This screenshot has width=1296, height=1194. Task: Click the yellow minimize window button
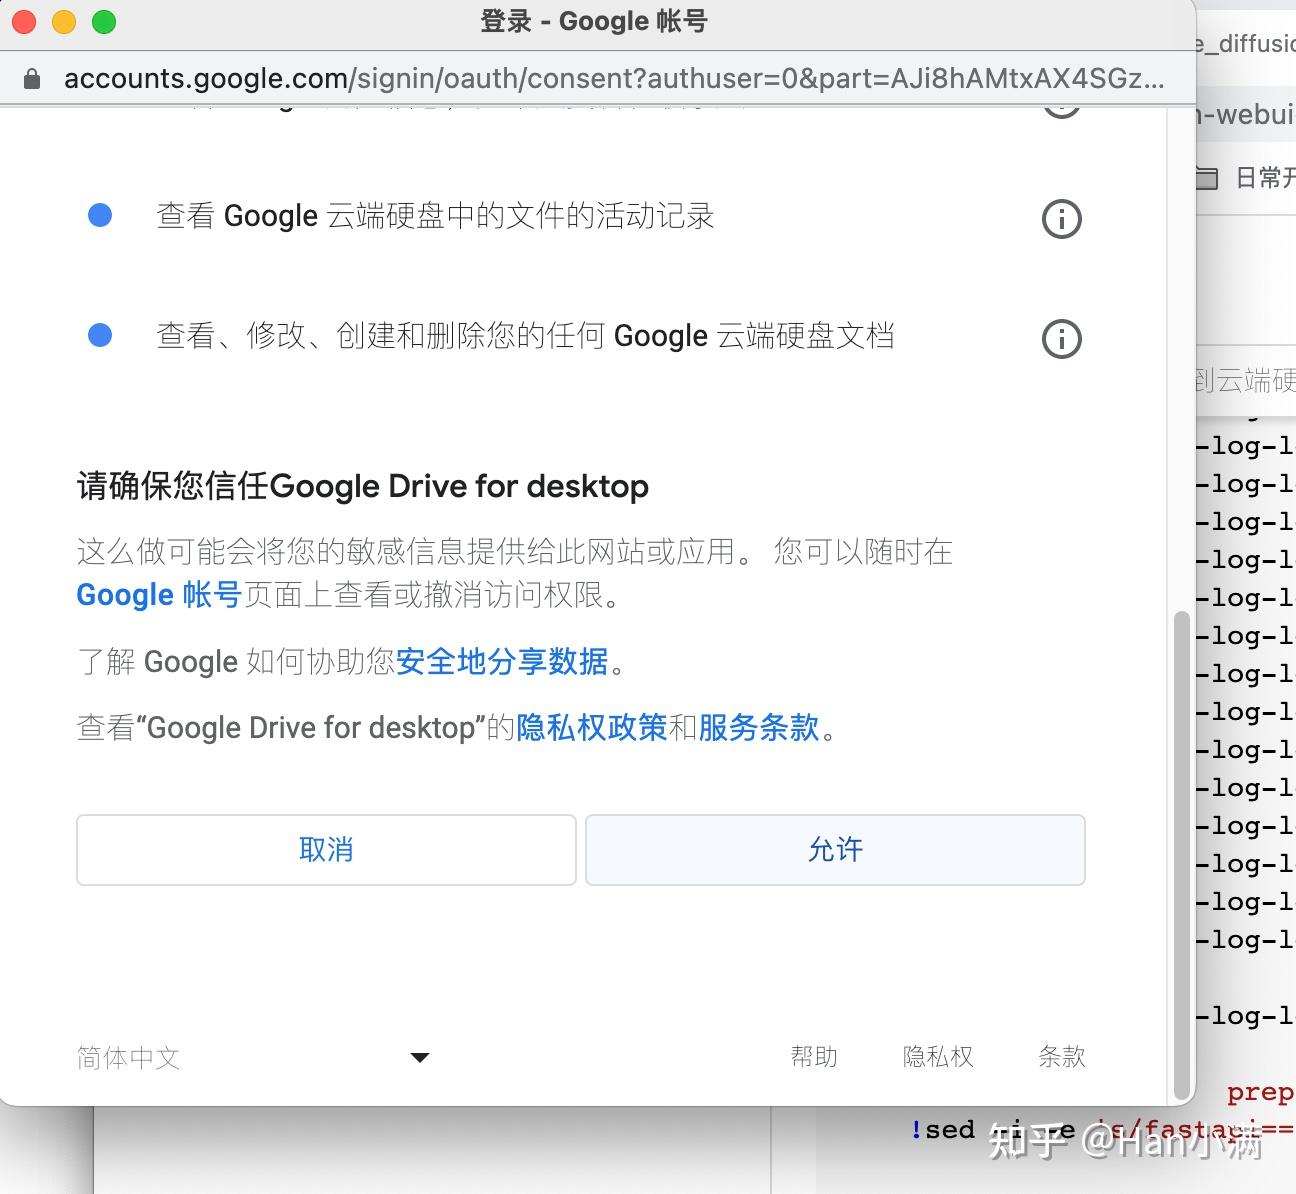pyautogui.click(x=64, y=21)
